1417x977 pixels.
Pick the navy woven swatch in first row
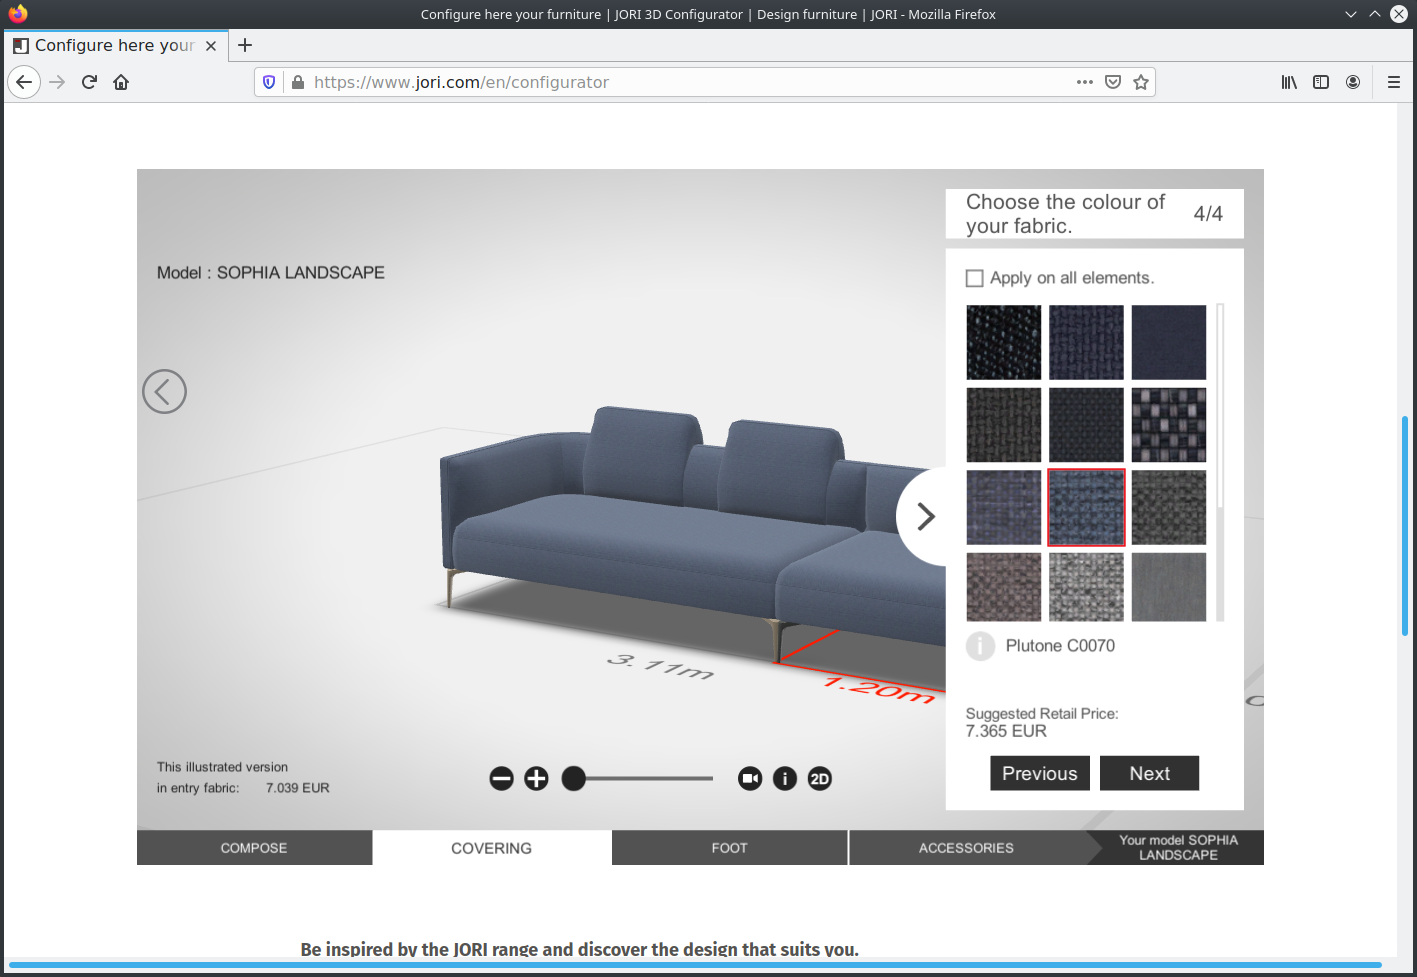coord(1086,342)
